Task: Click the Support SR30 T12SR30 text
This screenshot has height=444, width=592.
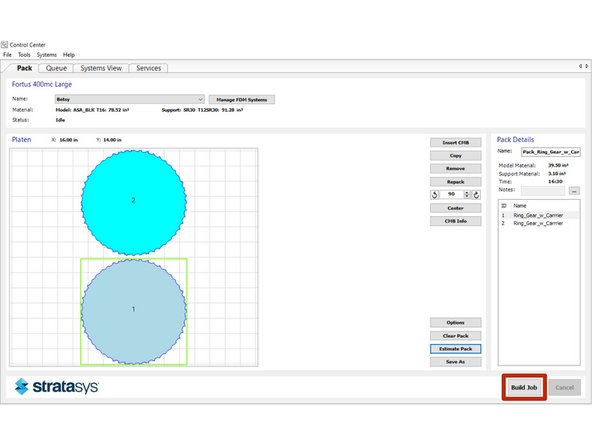Action: click(x=202, y=110)
